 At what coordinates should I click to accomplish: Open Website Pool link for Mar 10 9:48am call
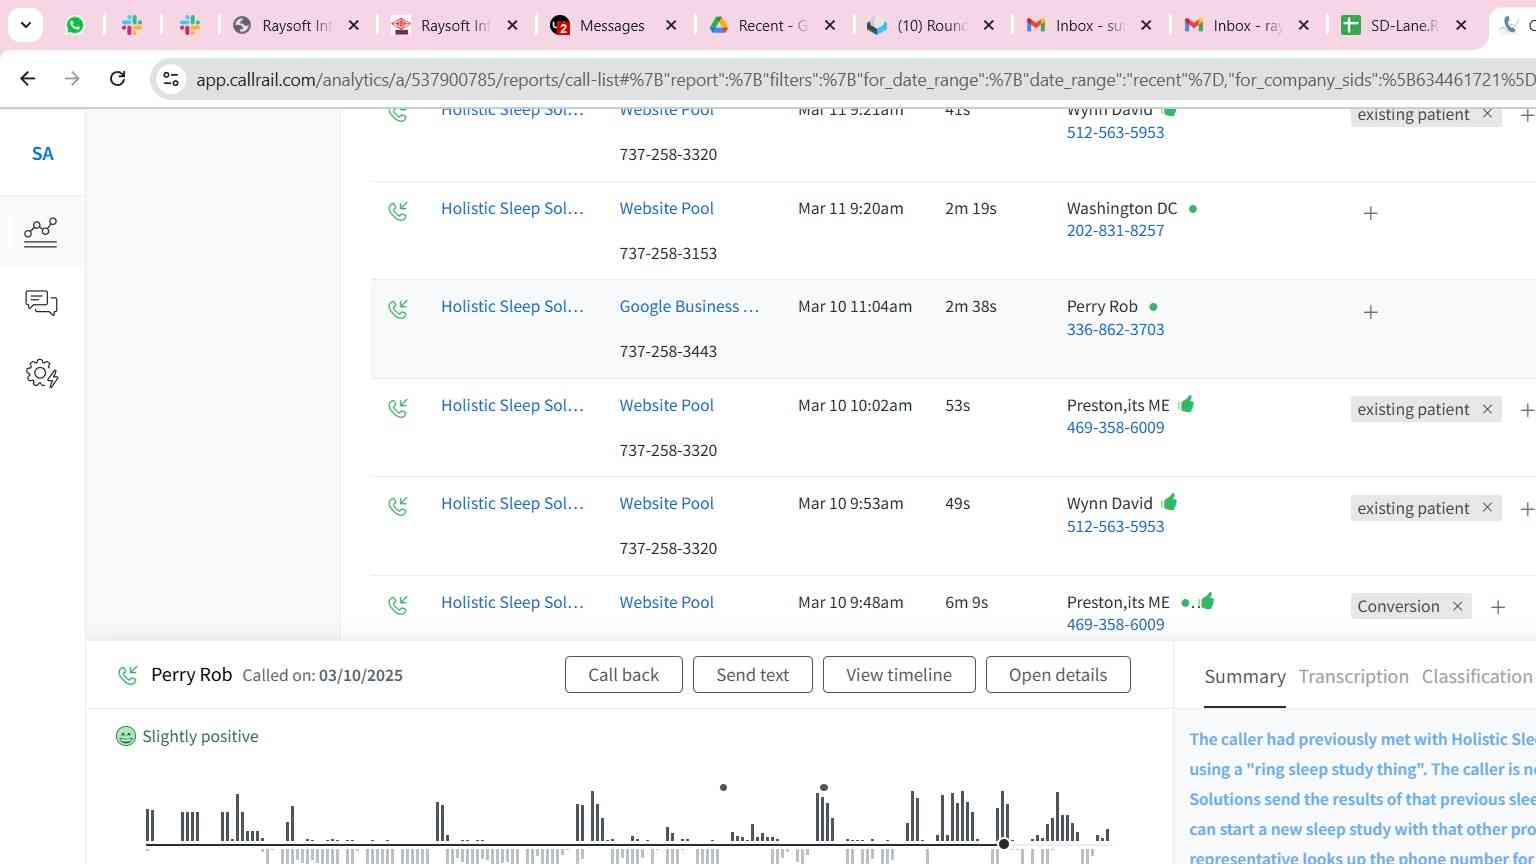(666, 602)
